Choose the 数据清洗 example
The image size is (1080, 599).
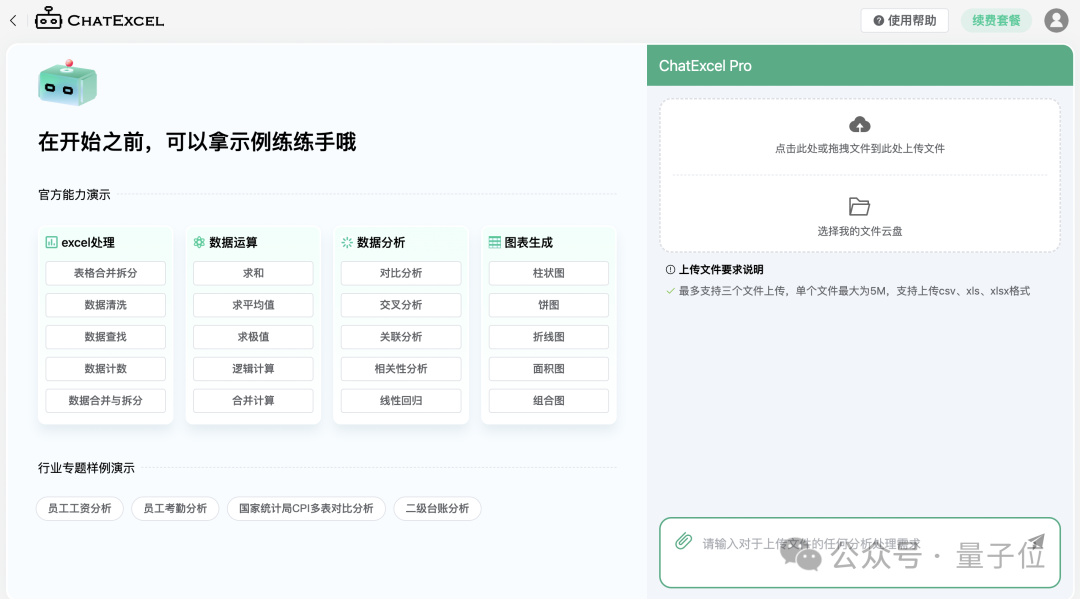(105, 305)
